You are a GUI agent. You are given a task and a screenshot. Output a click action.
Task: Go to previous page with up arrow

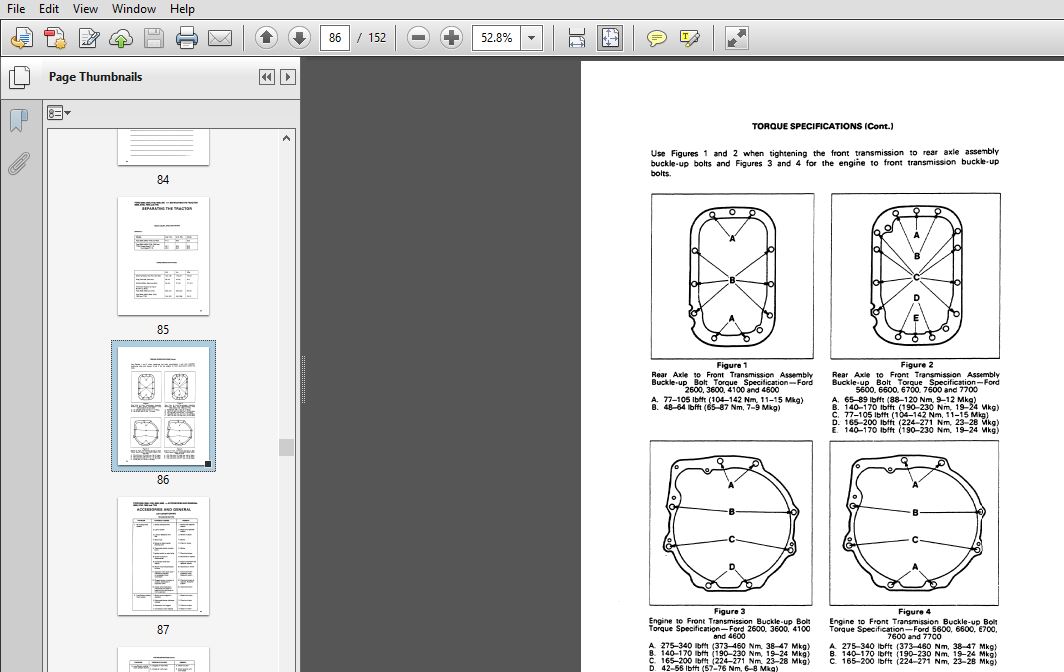pyautogui.click(x=266, y=38)
